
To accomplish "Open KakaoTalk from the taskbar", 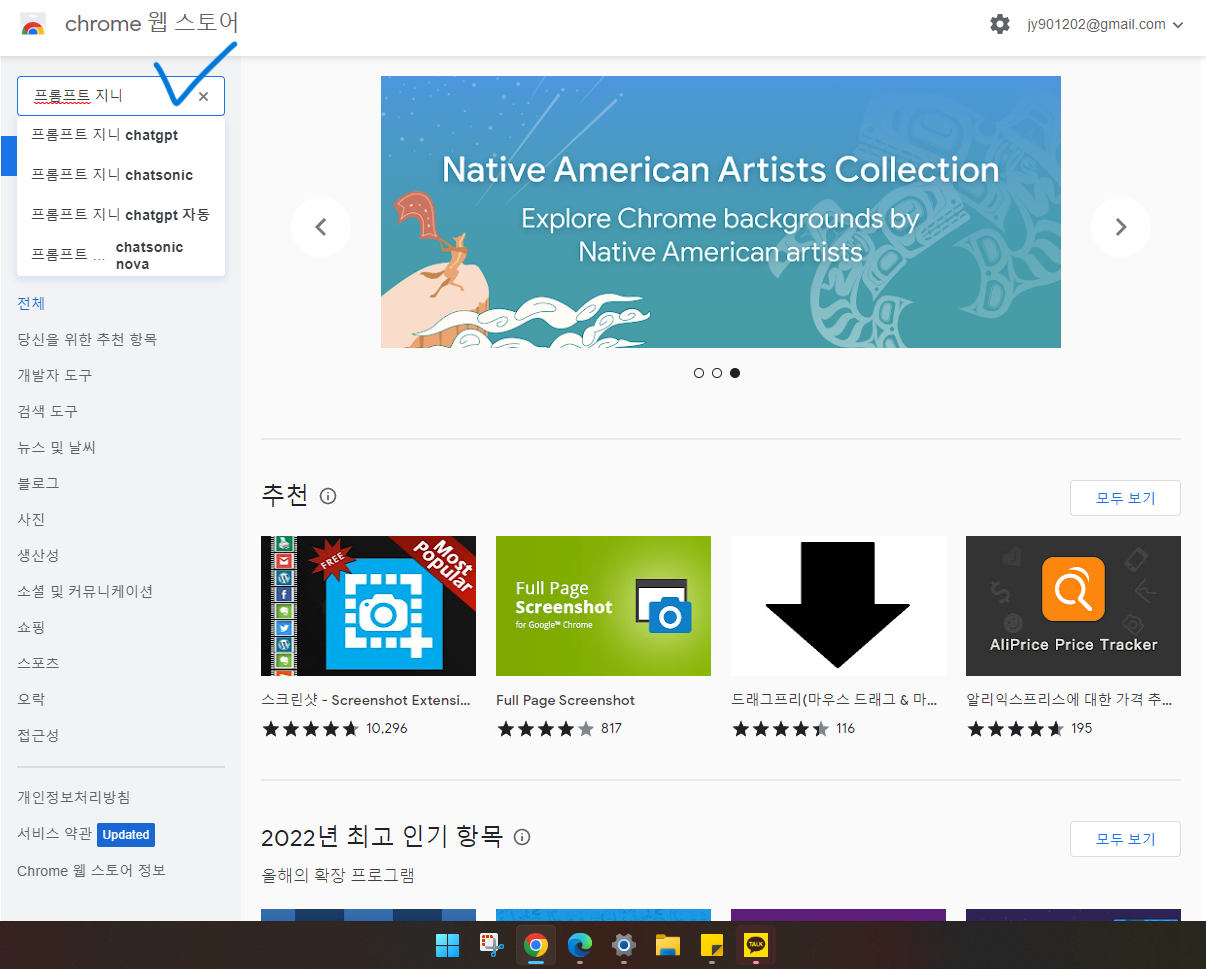I will coord(756,945).
